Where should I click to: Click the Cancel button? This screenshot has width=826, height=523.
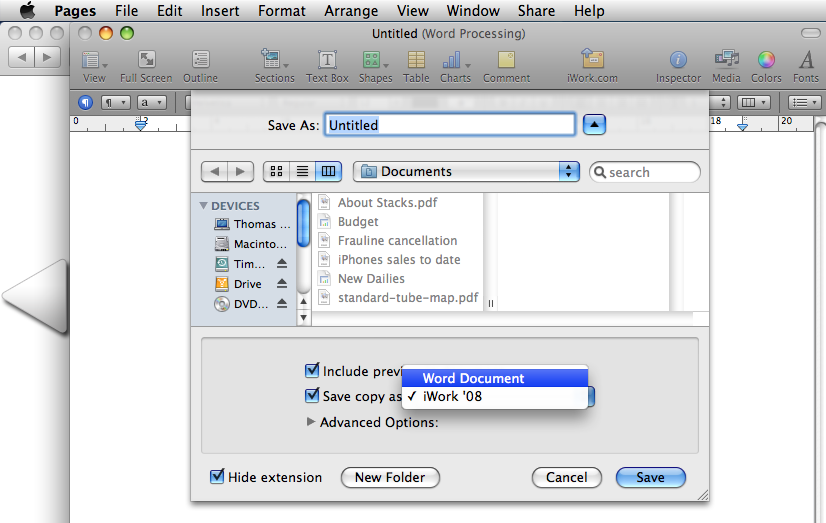click(x=566, y=477)
